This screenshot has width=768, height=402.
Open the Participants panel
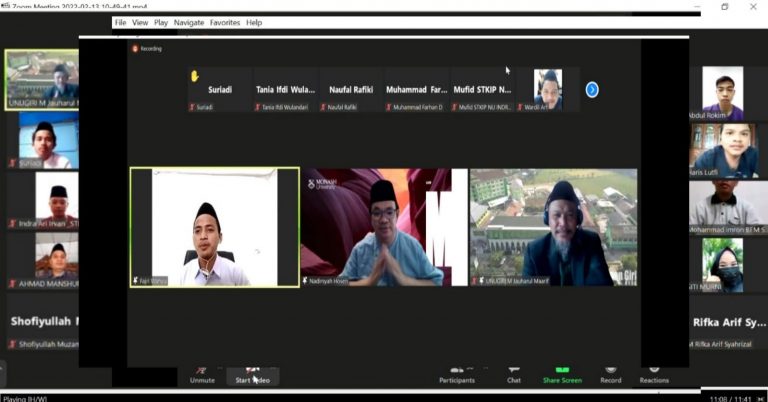pyautogui.click(x=456, y=375)
